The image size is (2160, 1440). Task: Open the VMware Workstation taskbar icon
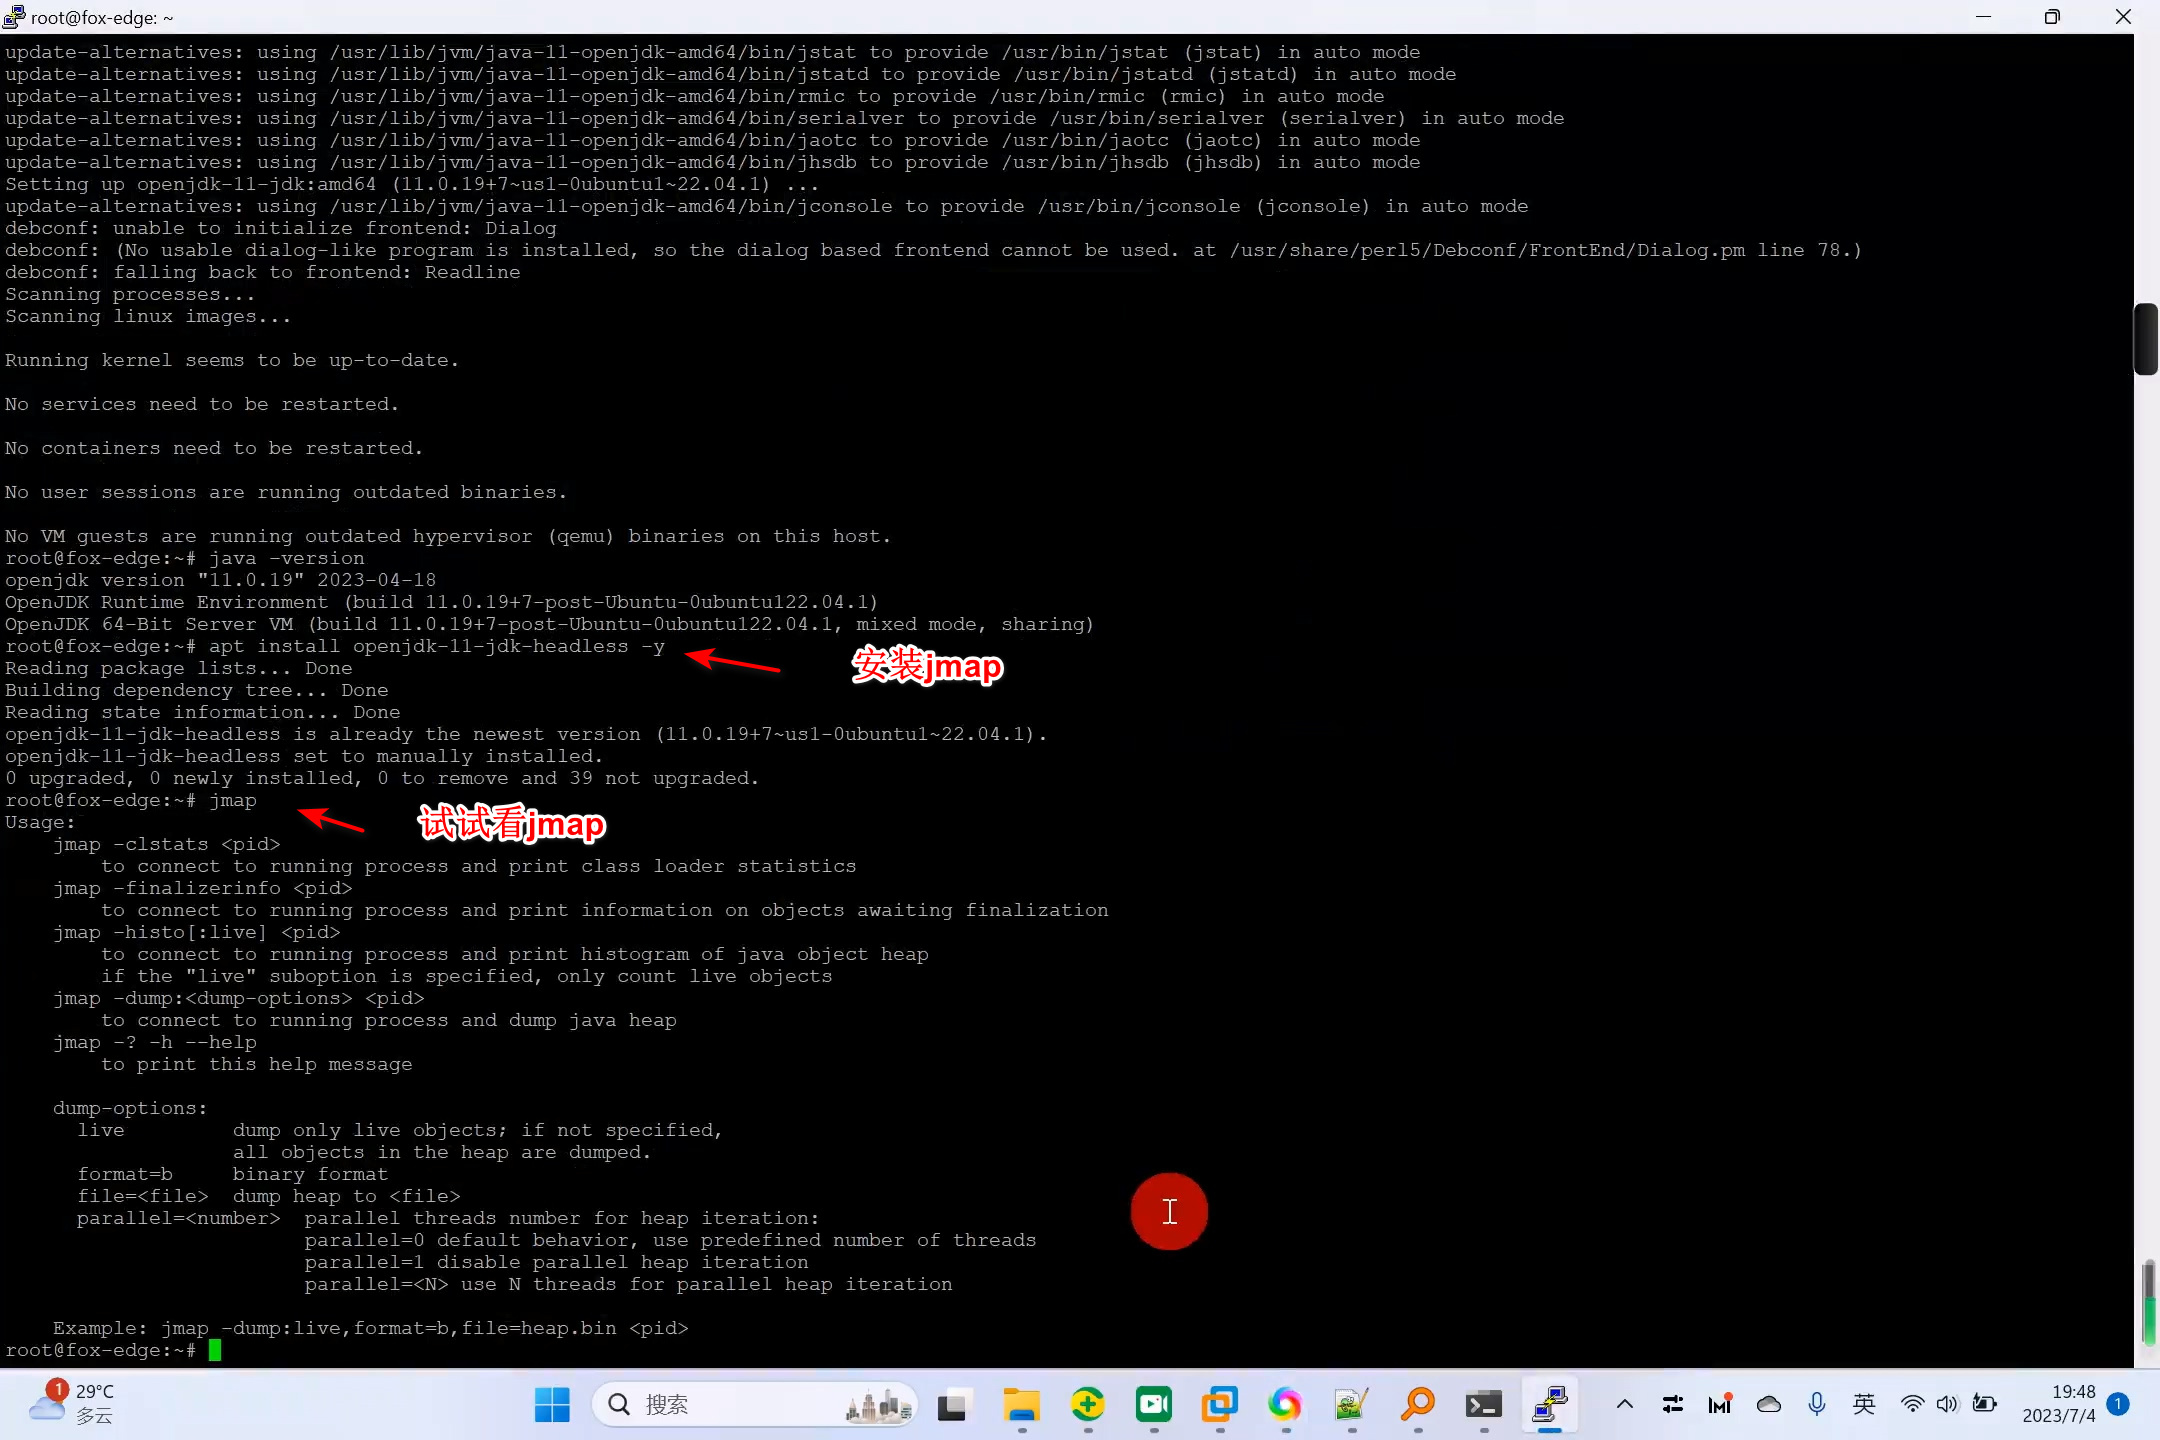tap(1219, 1405)
